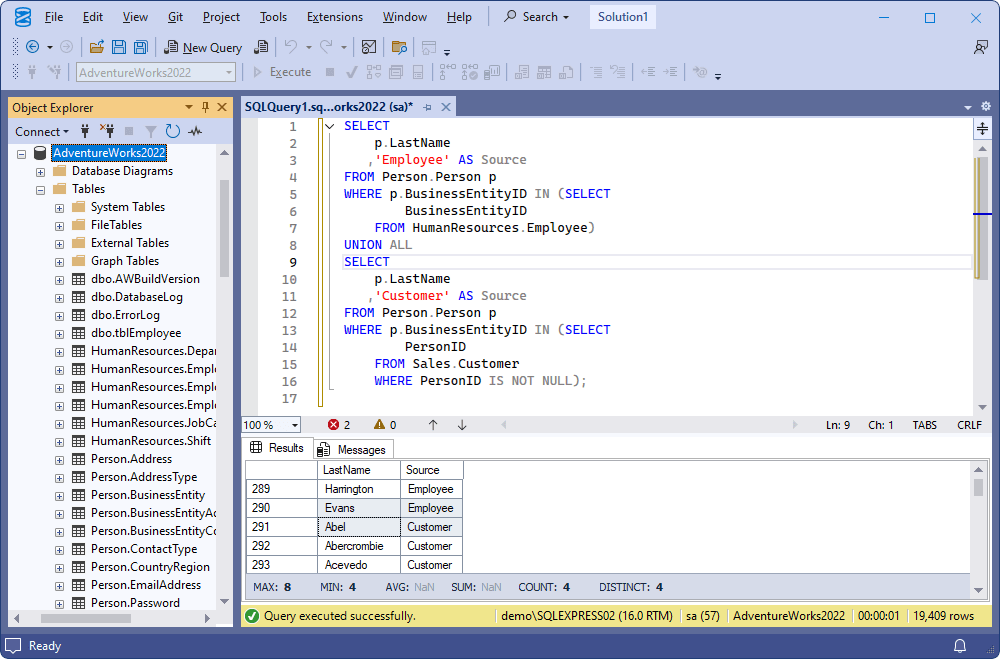Pin the SQLQuery1 tab
1000x659 pixels.
pyautogui.click(x=427, y=107)
